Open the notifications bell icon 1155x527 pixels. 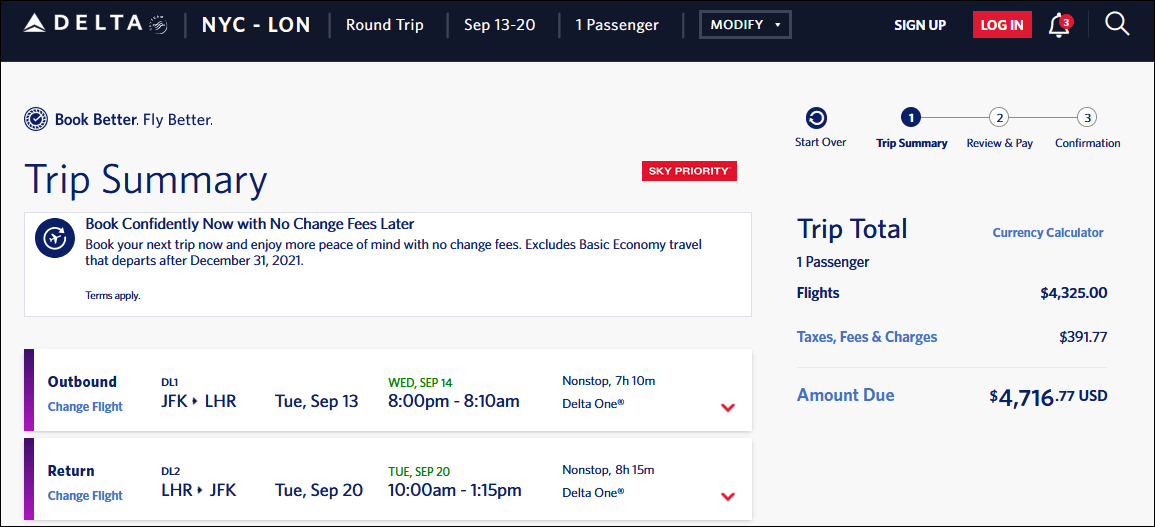point(1058,25)
